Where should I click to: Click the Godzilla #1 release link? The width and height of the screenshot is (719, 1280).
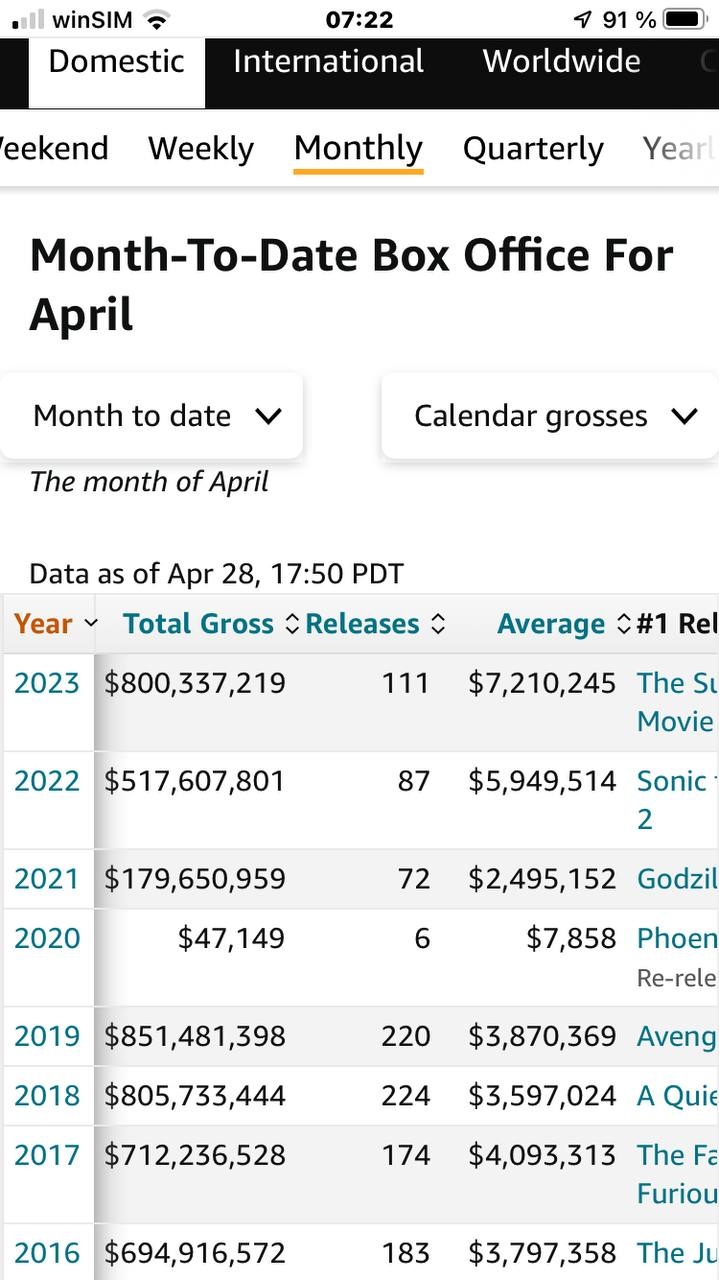676,878
